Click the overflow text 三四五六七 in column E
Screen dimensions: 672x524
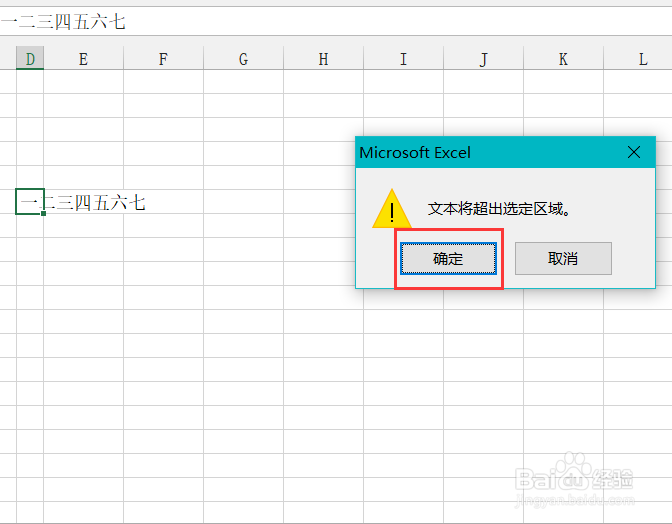point(102,203)
